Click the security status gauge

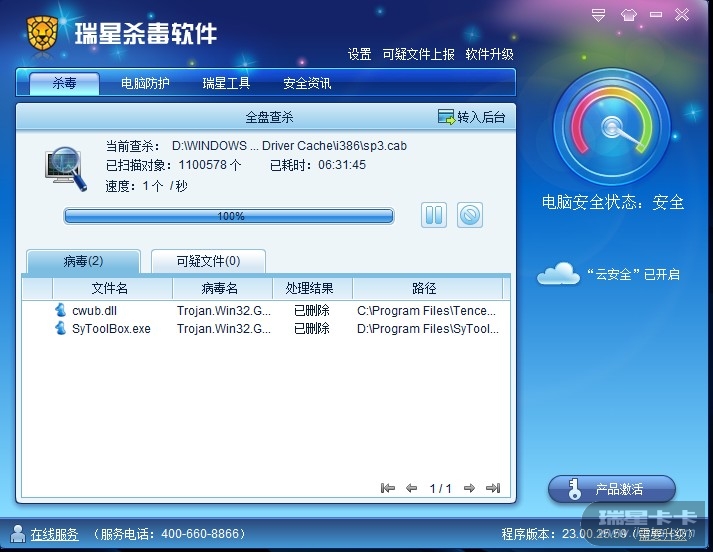click(612, 127)
